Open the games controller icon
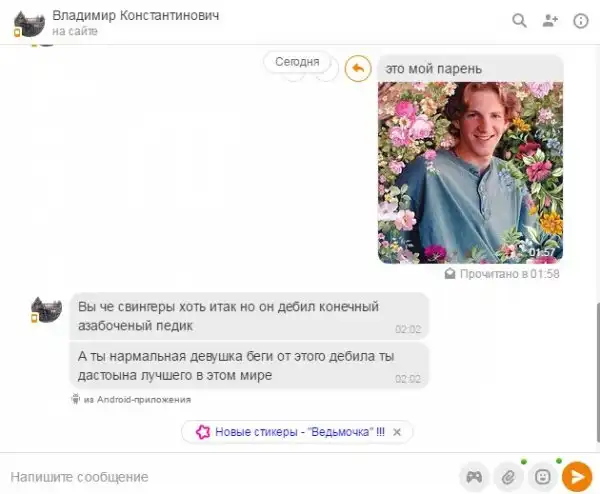This screenshot has height=494, width=600. tap(474, 477)
